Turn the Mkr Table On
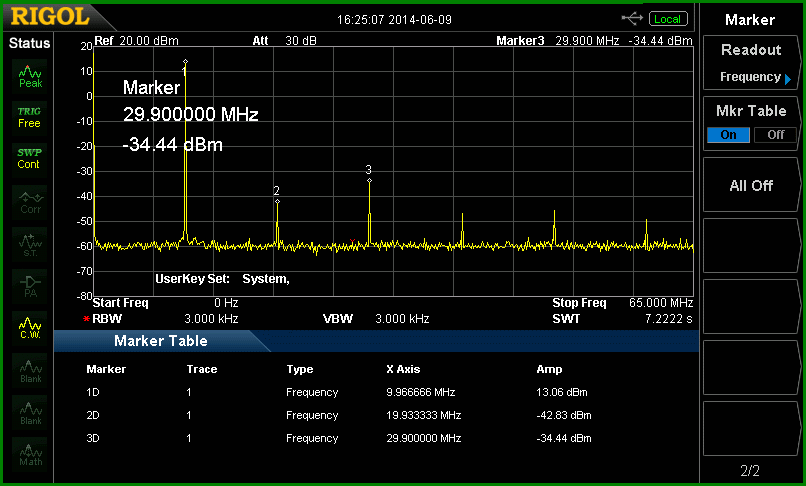The height and width of the screenshot is (486, 806). point(728,135)
